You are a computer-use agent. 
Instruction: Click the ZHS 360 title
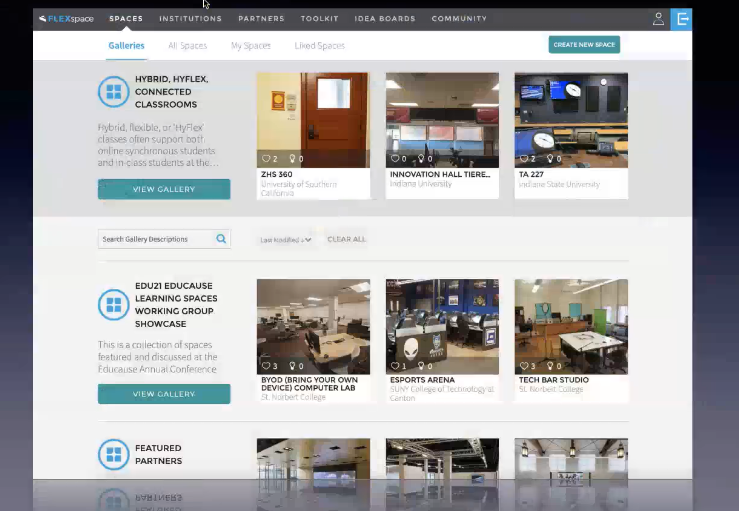[277, 174]
